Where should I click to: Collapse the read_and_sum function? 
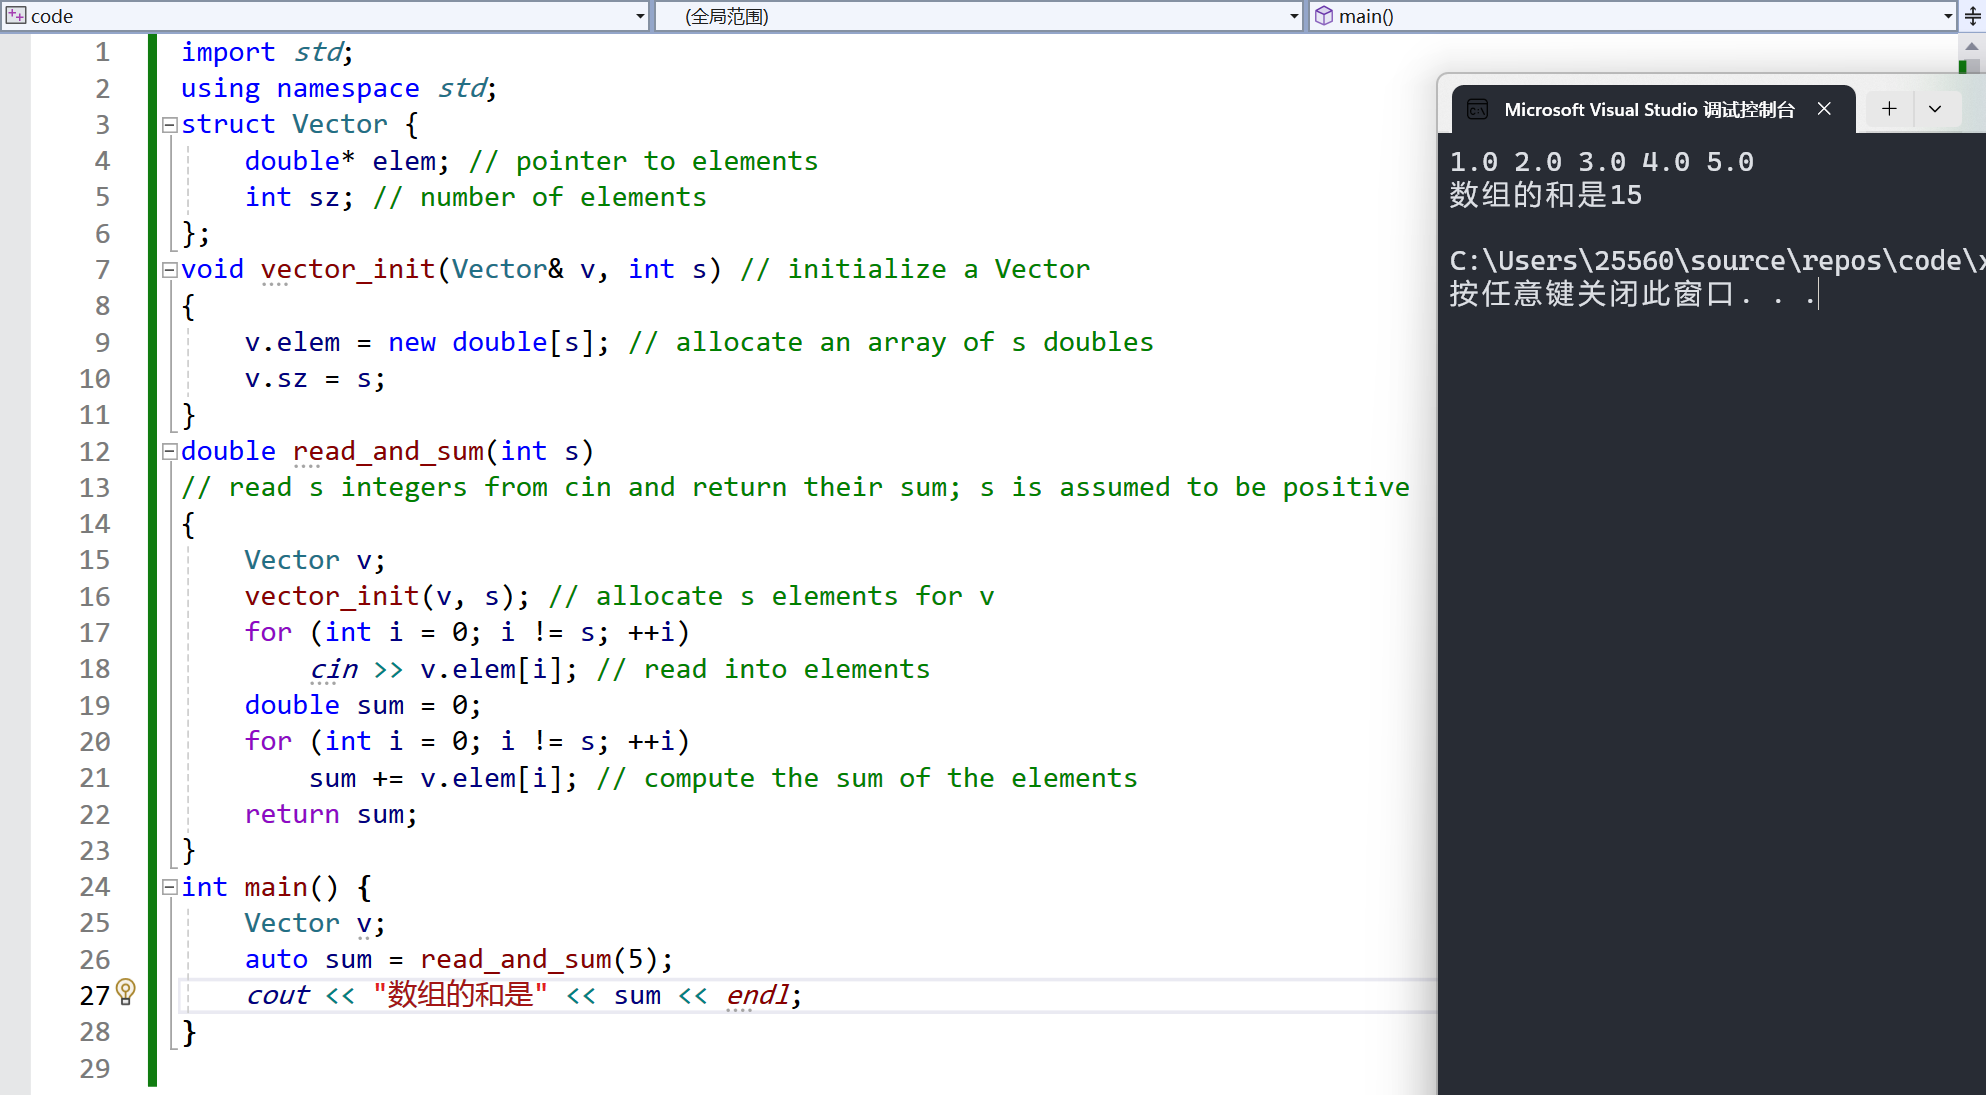[x=169, y=451]
